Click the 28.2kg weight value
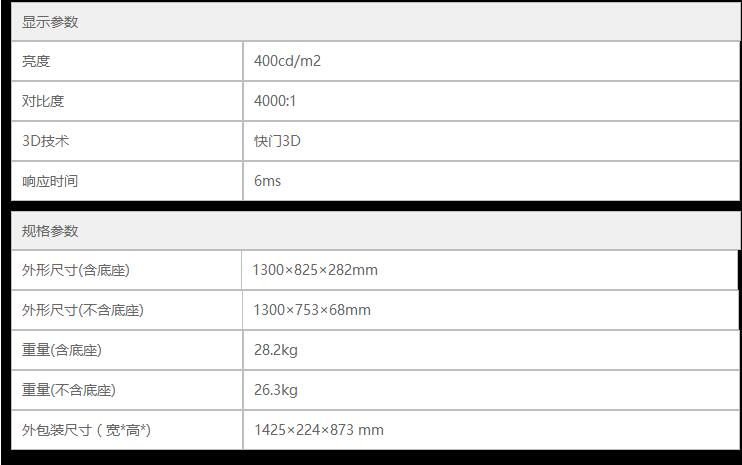This screenshot has width=742, height=465. tap(275, 350)
